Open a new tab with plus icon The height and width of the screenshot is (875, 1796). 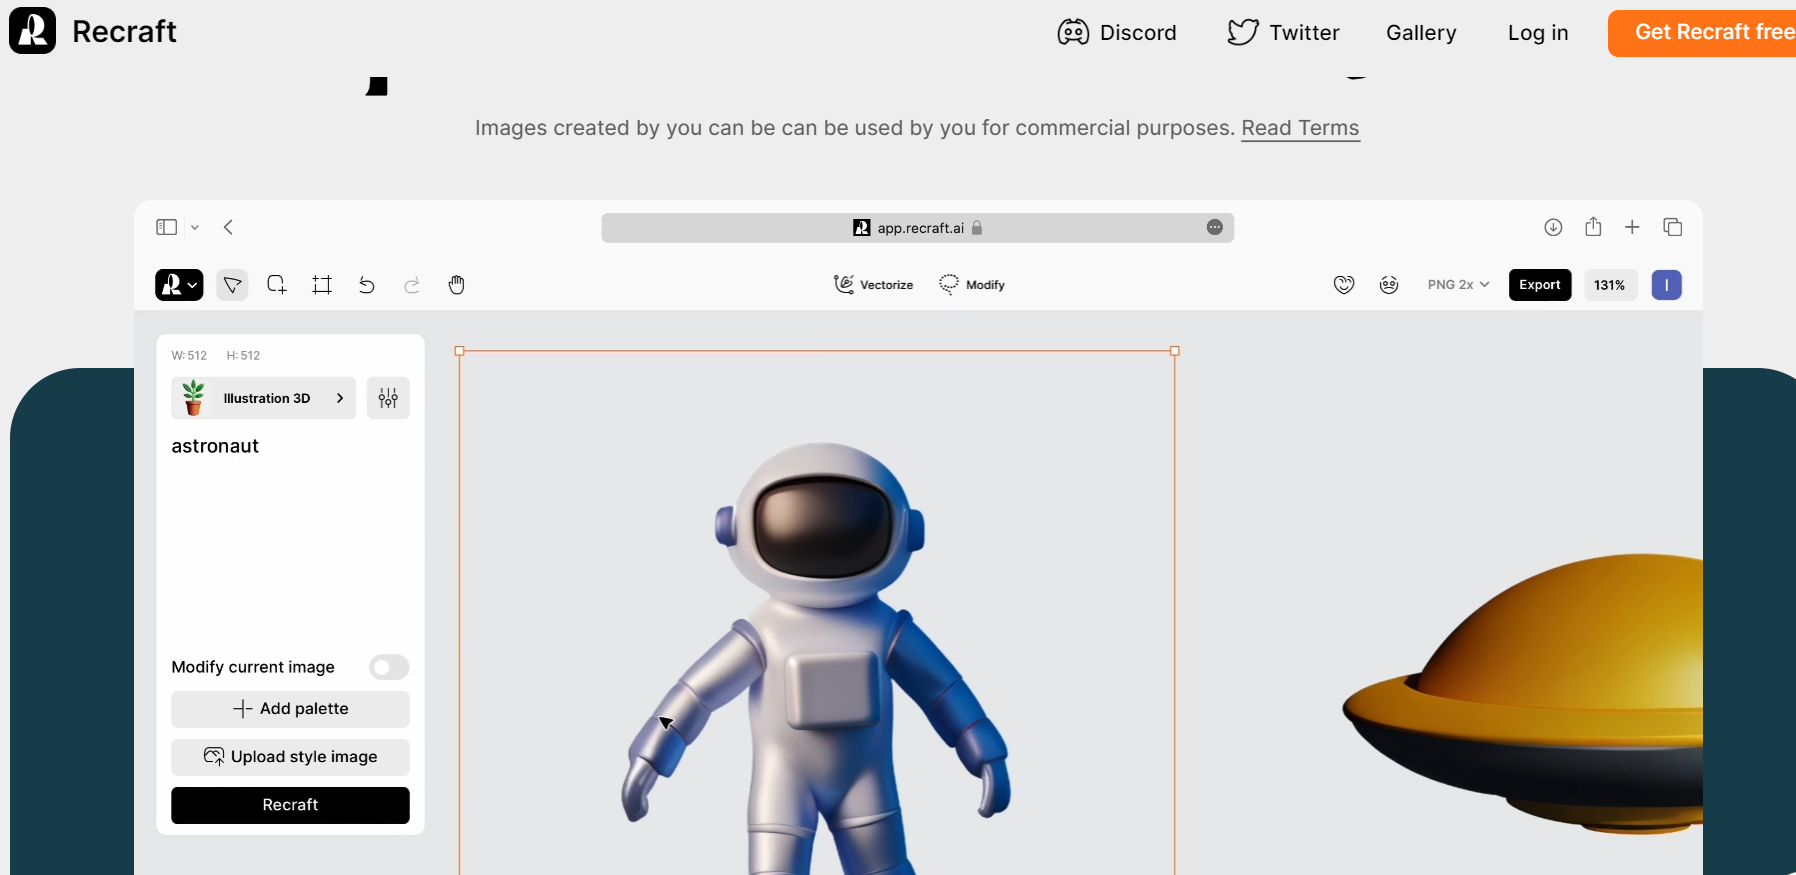point(1632,227)
